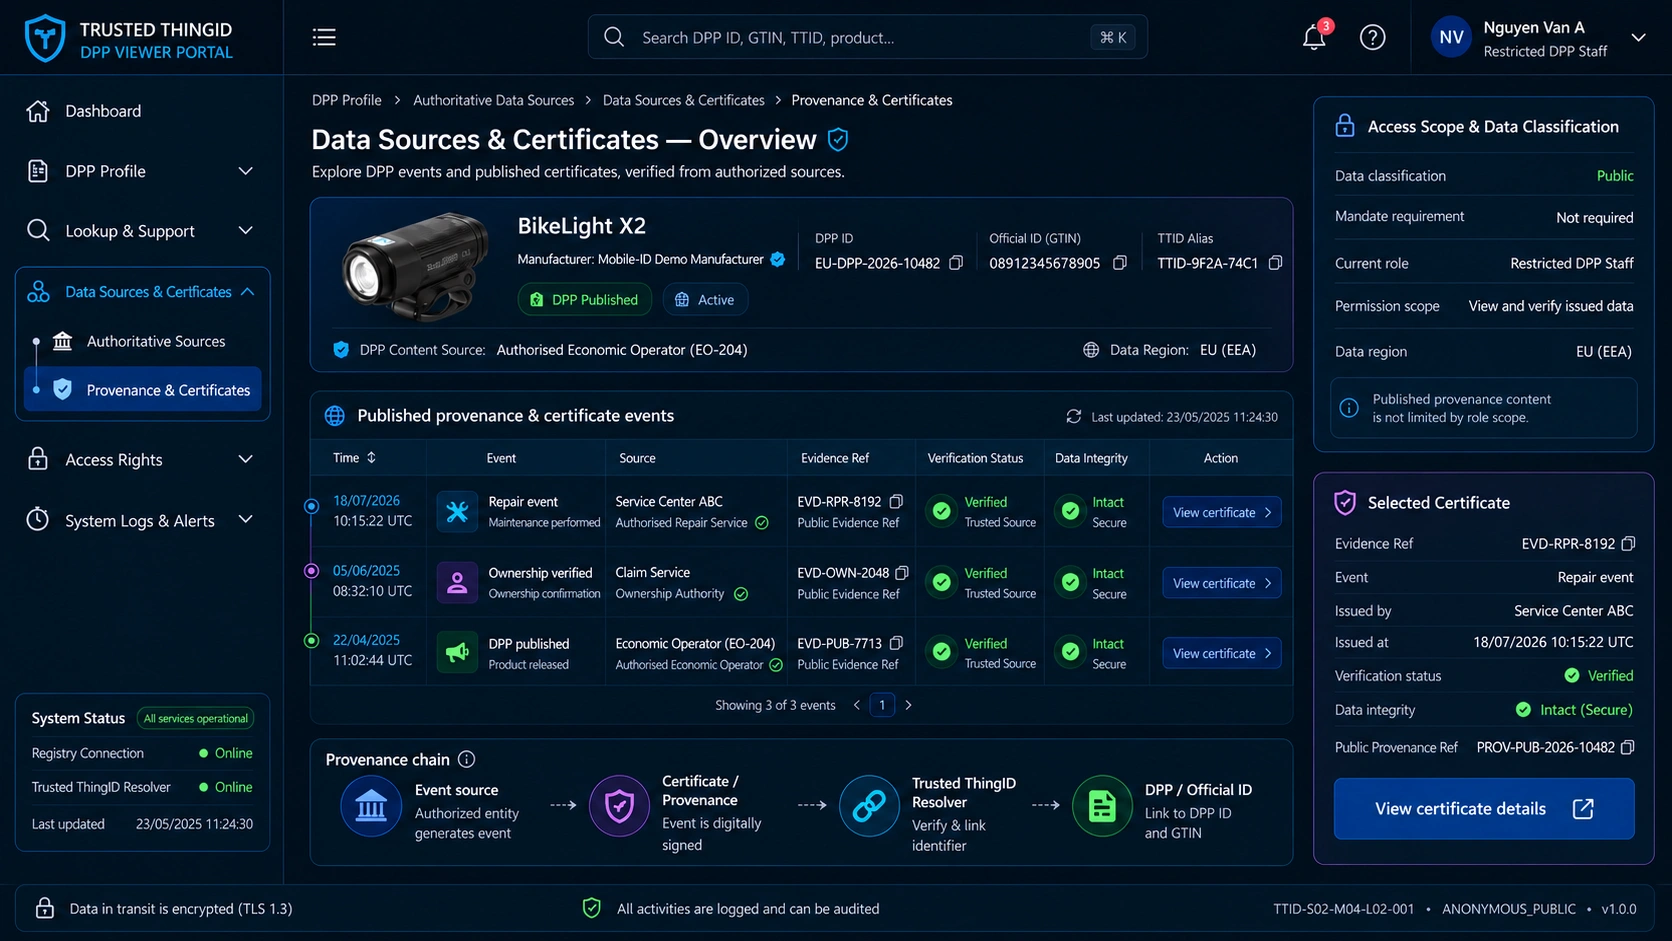The width and height of the screenshot is (1672, 941).
Task: Click the Provenance chain info icon
Action: (x=466, y=759)
